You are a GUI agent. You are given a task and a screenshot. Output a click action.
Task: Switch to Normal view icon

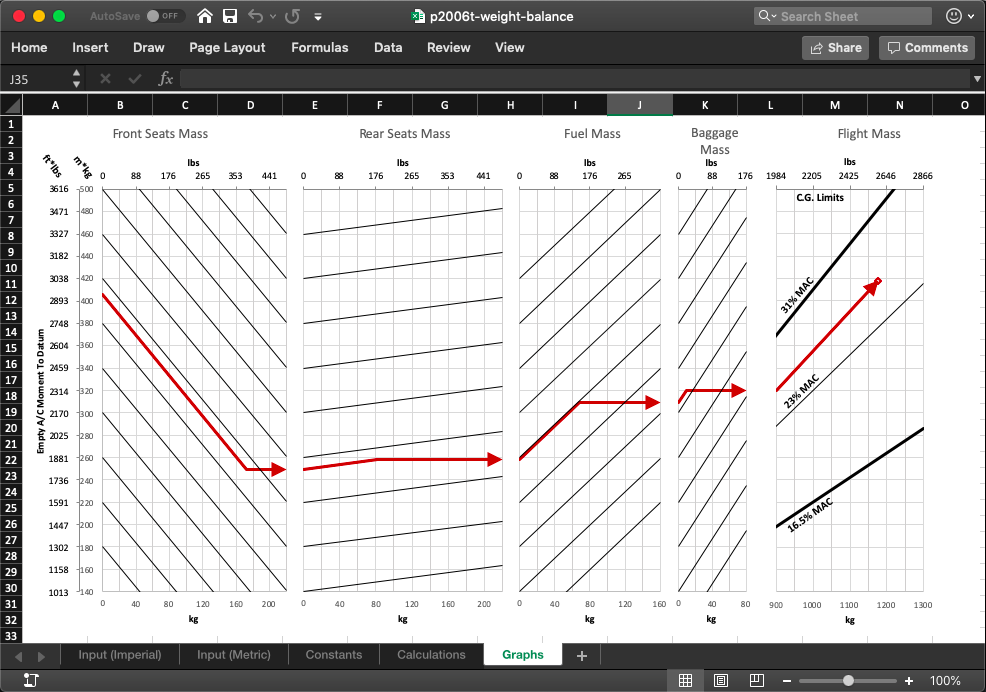click(x=685, y=680)
